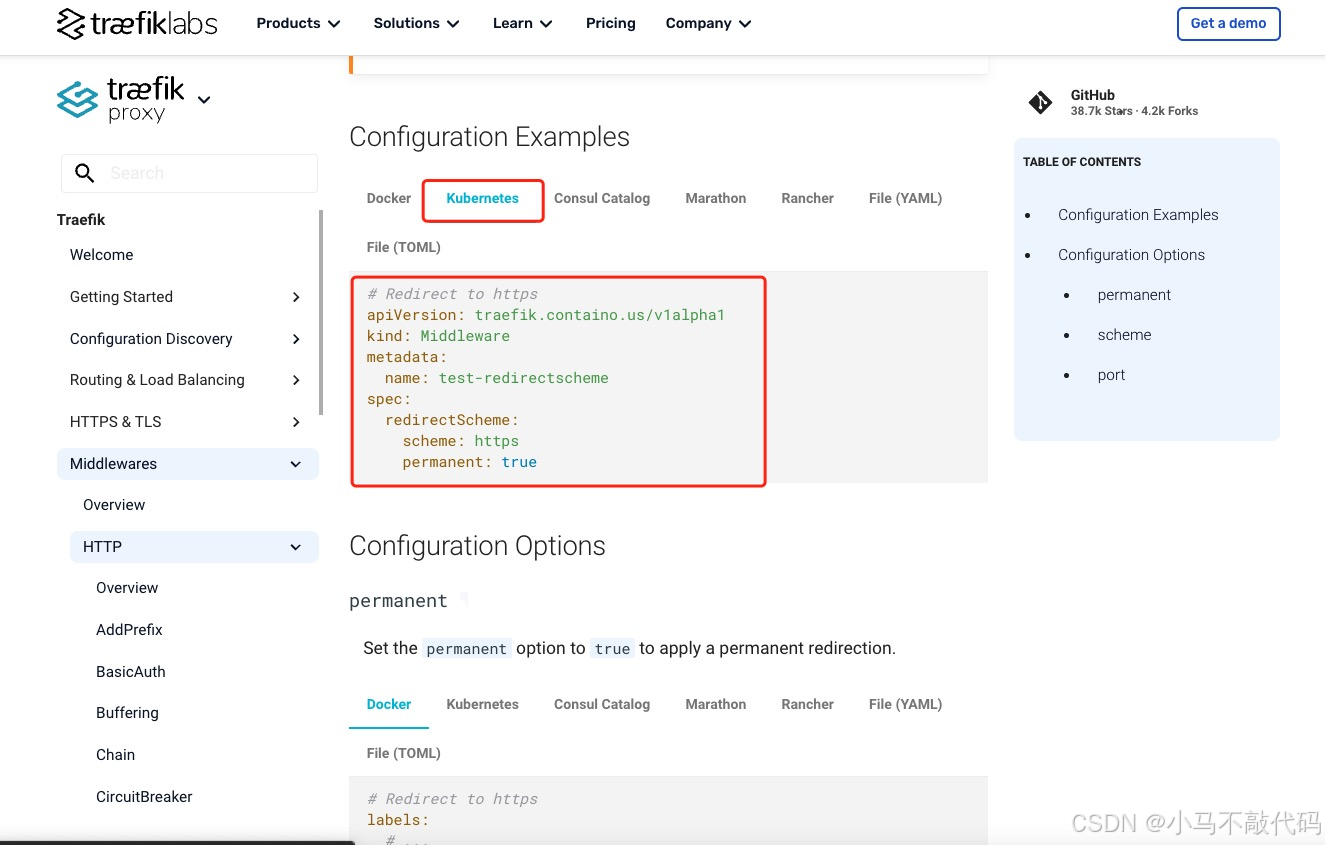Open the Solutions dropdown menu
The height and width of the screenshot is (845, 1325).
[416, 23]
